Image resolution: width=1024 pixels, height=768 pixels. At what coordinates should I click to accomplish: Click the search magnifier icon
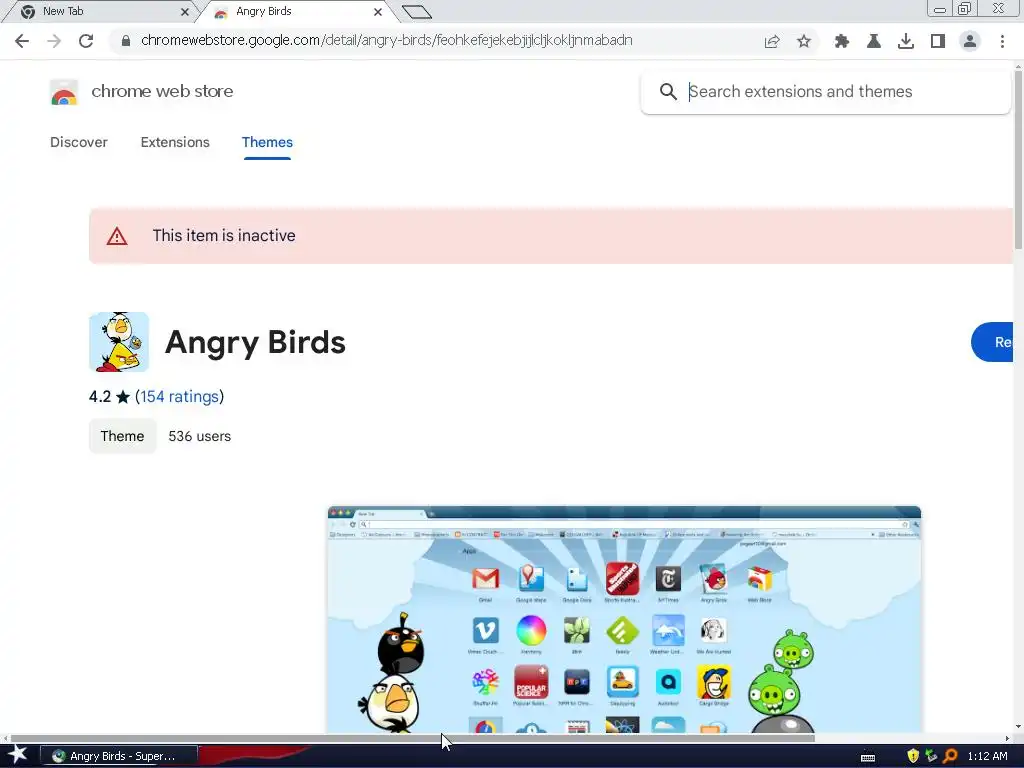[x=668, y=91]
